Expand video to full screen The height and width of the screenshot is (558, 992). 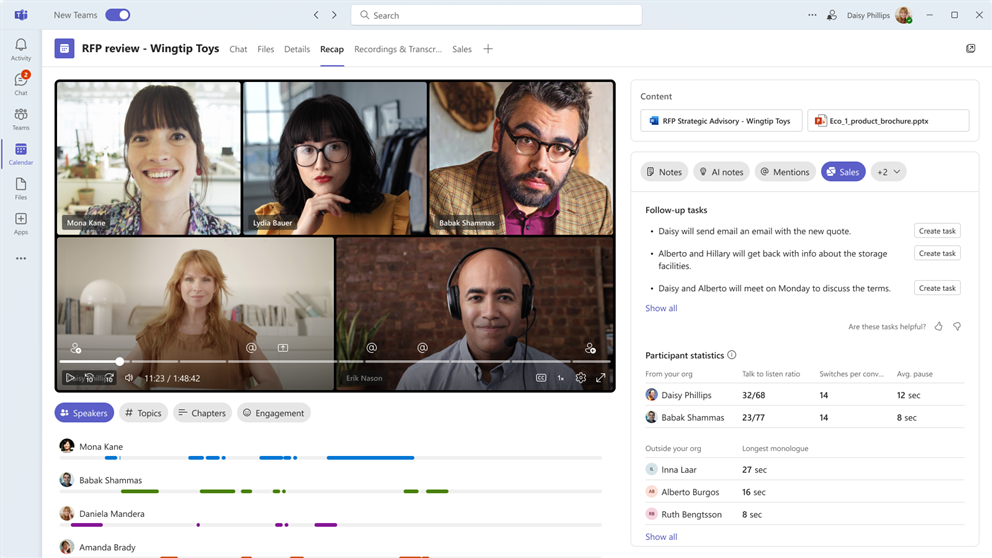point(600,378)
